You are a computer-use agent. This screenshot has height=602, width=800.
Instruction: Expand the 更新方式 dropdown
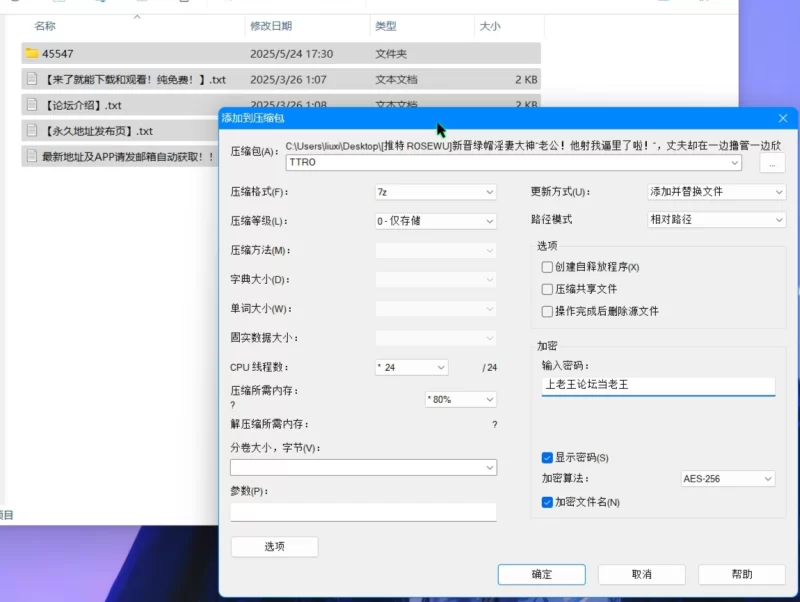(x=716, y=192)
